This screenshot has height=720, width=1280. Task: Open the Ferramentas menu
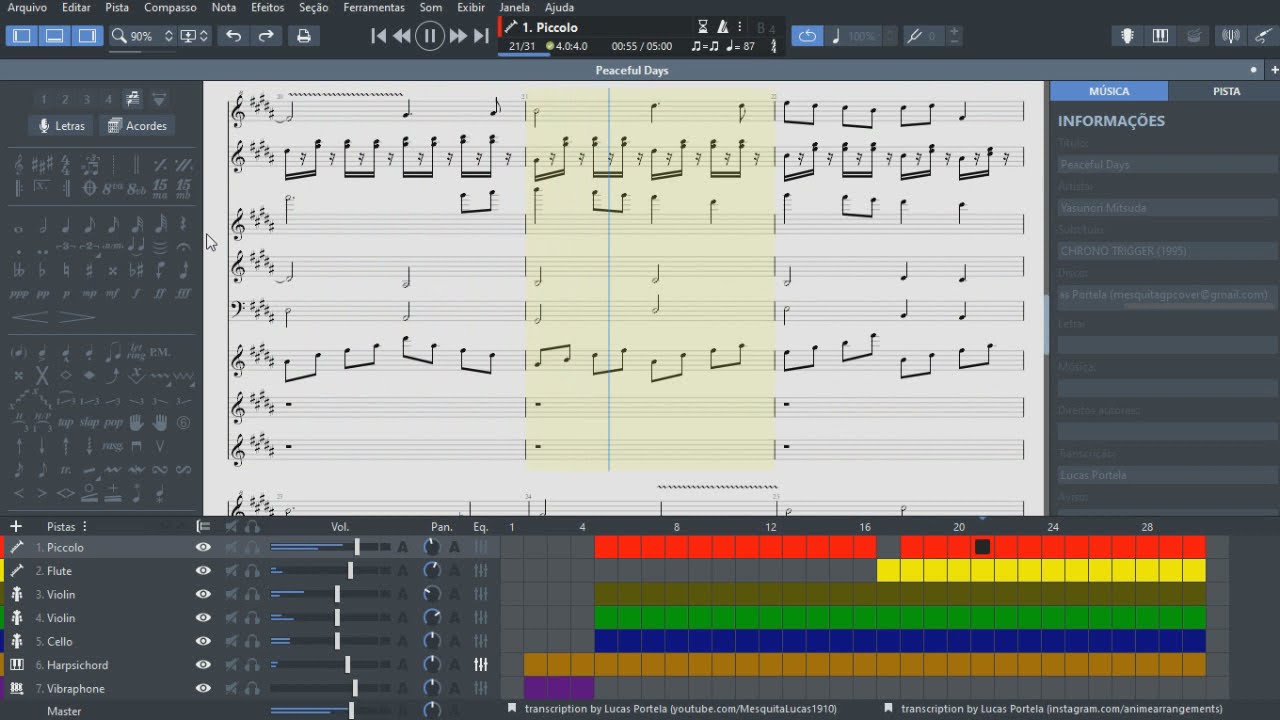click(x=374, y=7)
